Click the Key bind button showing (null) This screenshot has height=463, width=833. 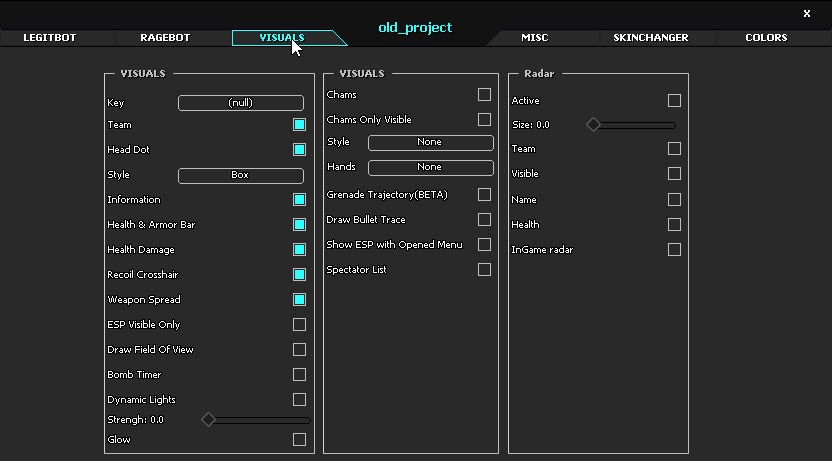240,103
